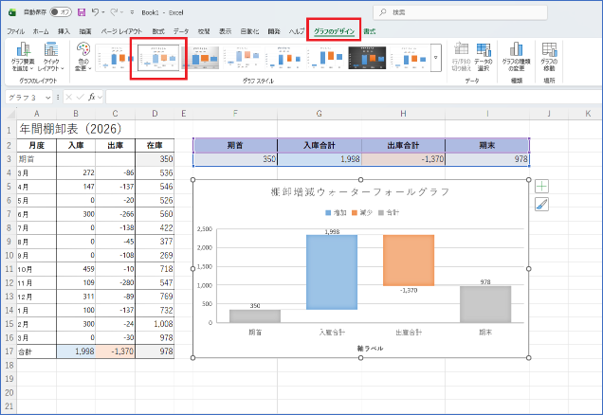Select column A header

point(37,114)
